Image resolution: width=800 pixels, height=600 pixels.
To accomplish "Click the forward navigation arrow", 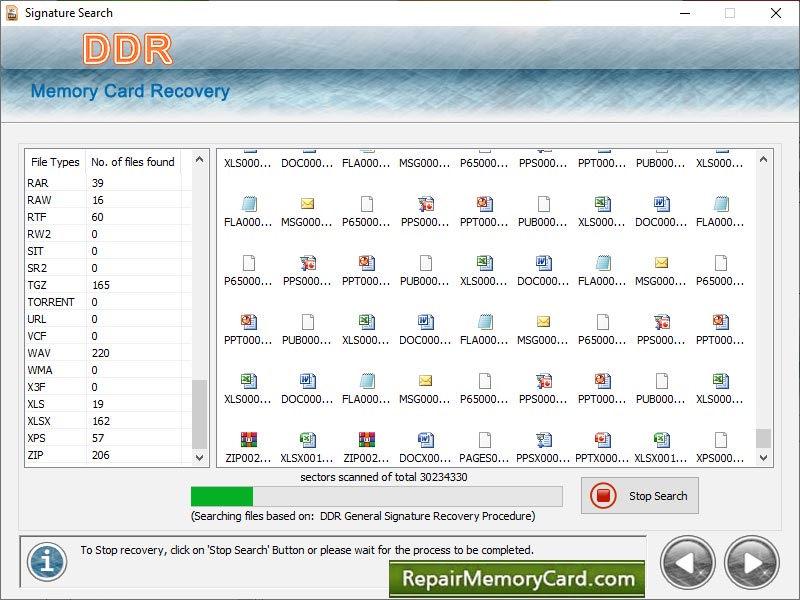I will coord(753,564).
